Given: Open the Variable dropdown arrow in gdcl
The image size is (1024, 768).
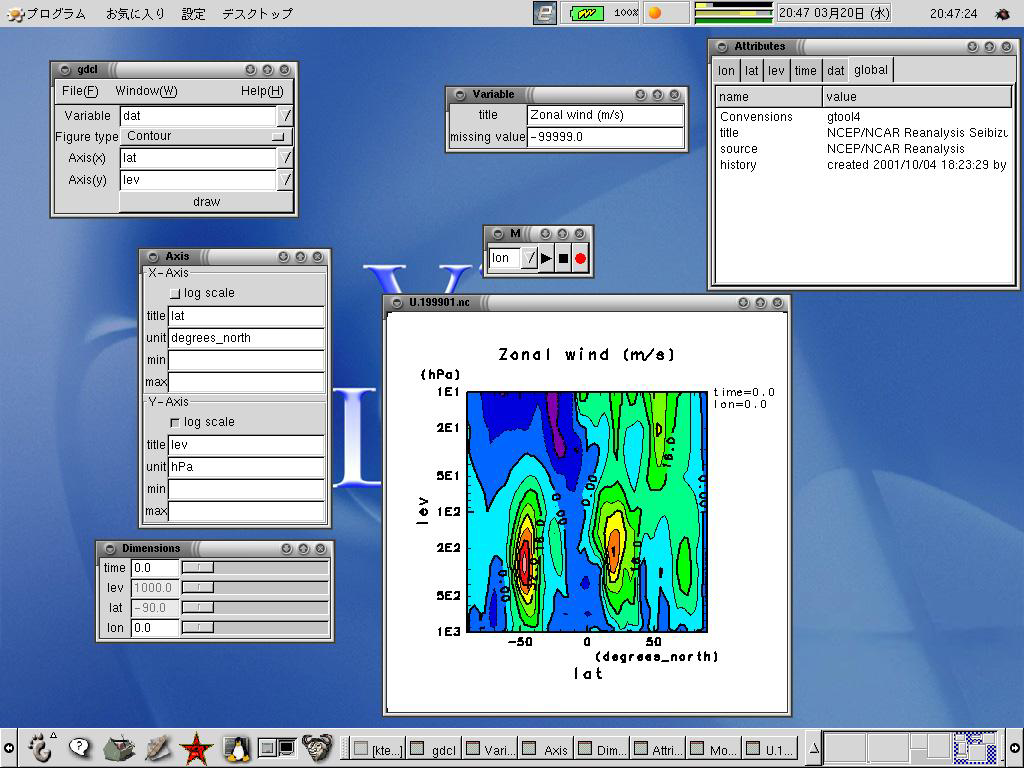Looking at the screenshot, I should [285, 116].
